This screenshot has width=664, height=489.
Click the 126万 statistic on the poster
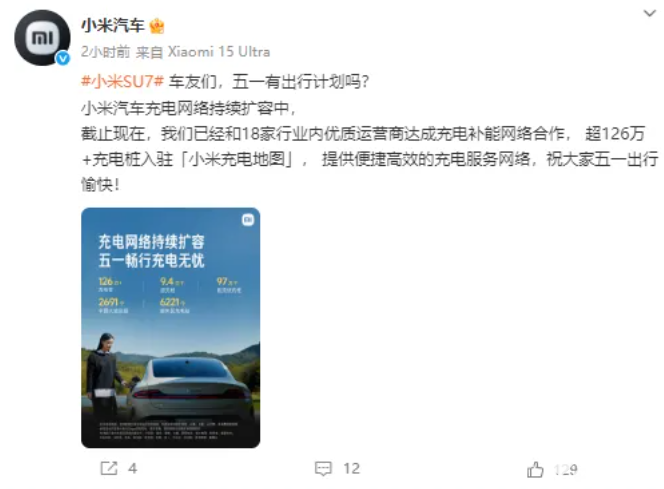[110, 282]
